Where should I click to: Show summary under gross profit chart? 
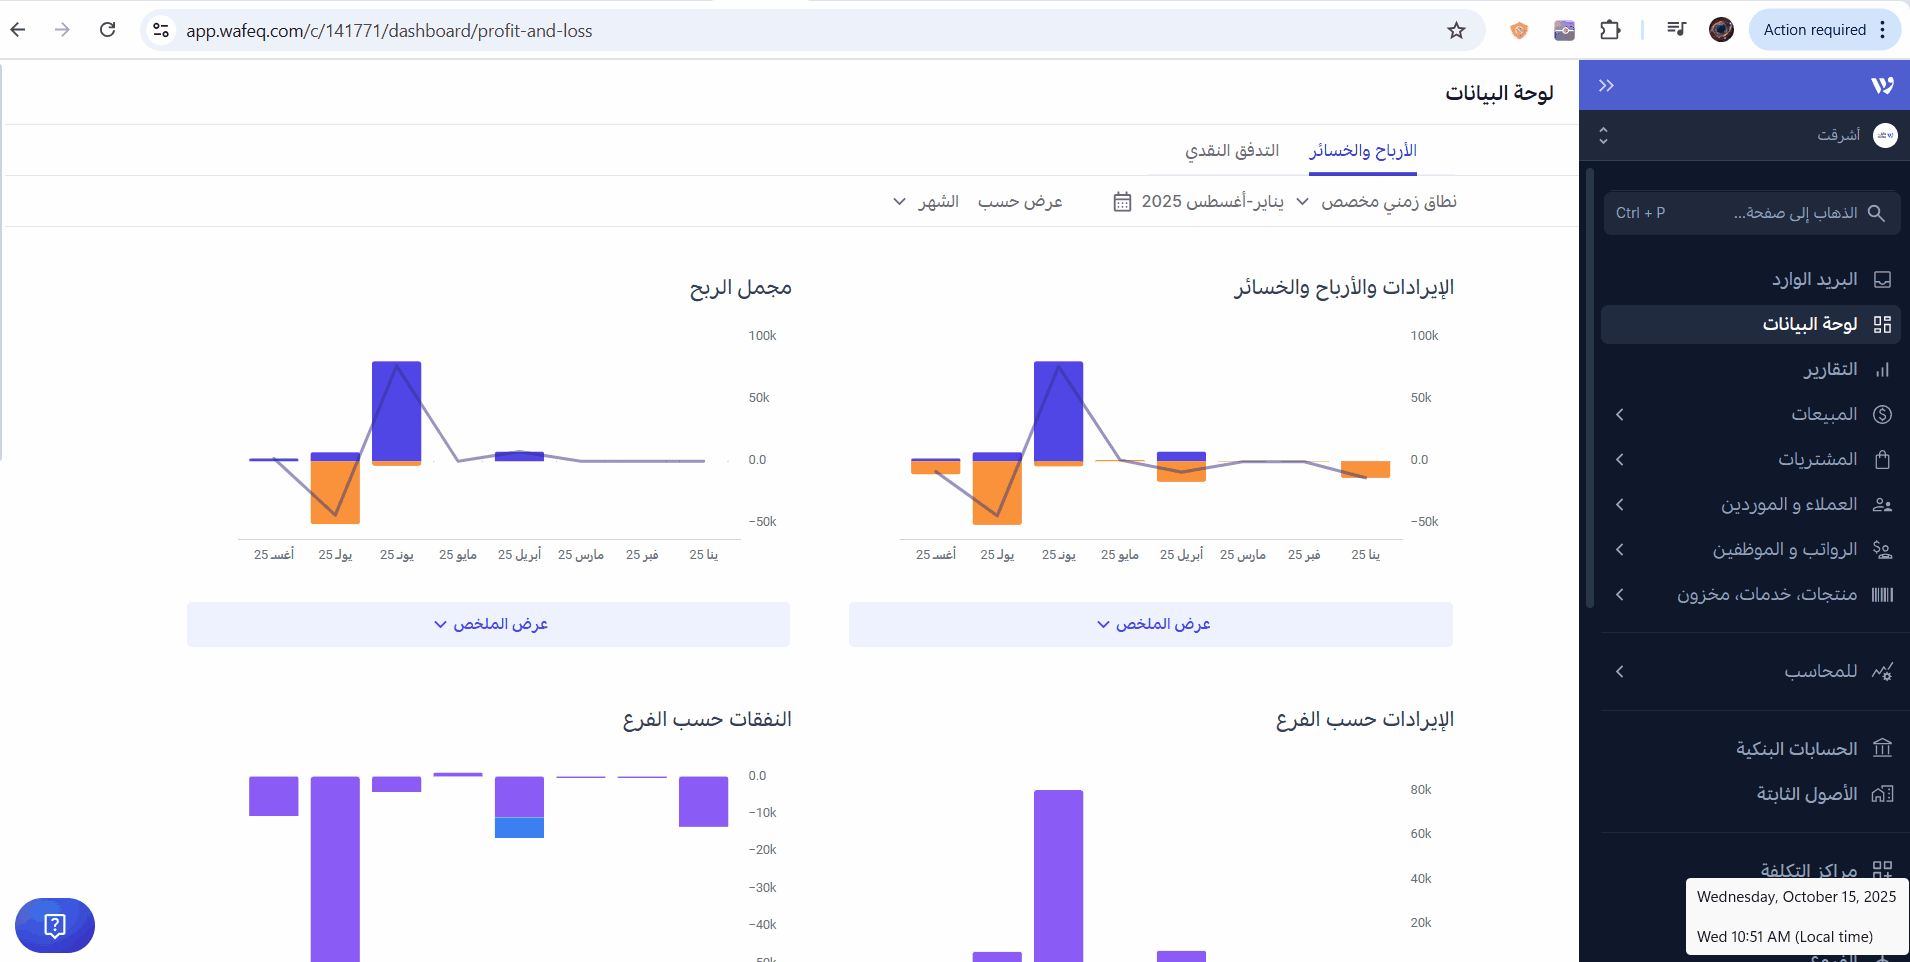coord(489,624)
